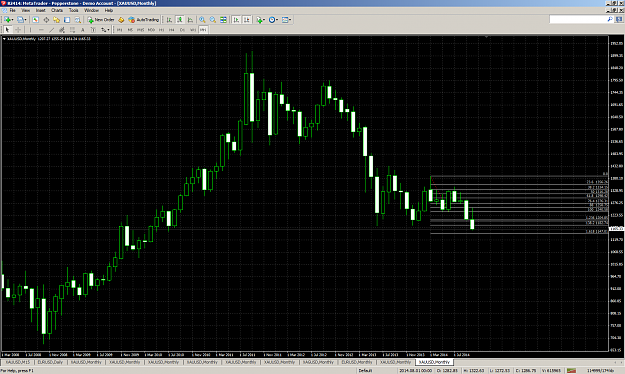The width and height of the screenshot is (625, 374).
Task: Switch to D1 daily timeframe
Action: (182, 30)
